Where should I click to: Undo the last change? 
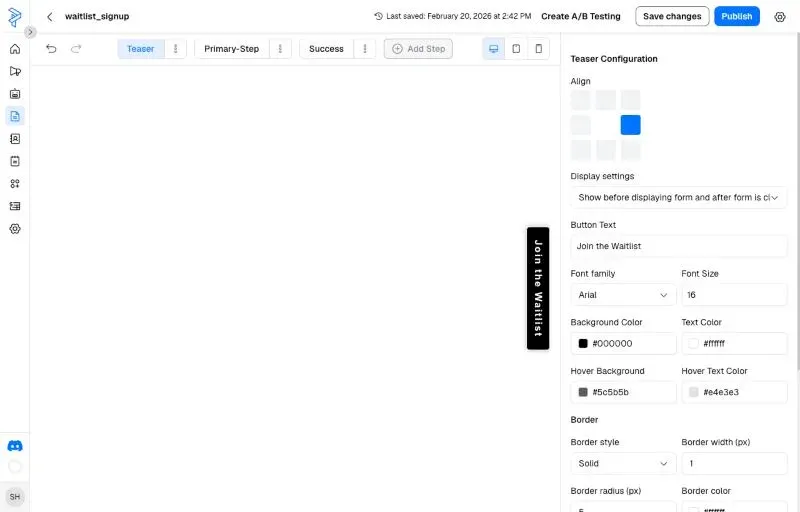pyautogui.click(x=51, y=48)
